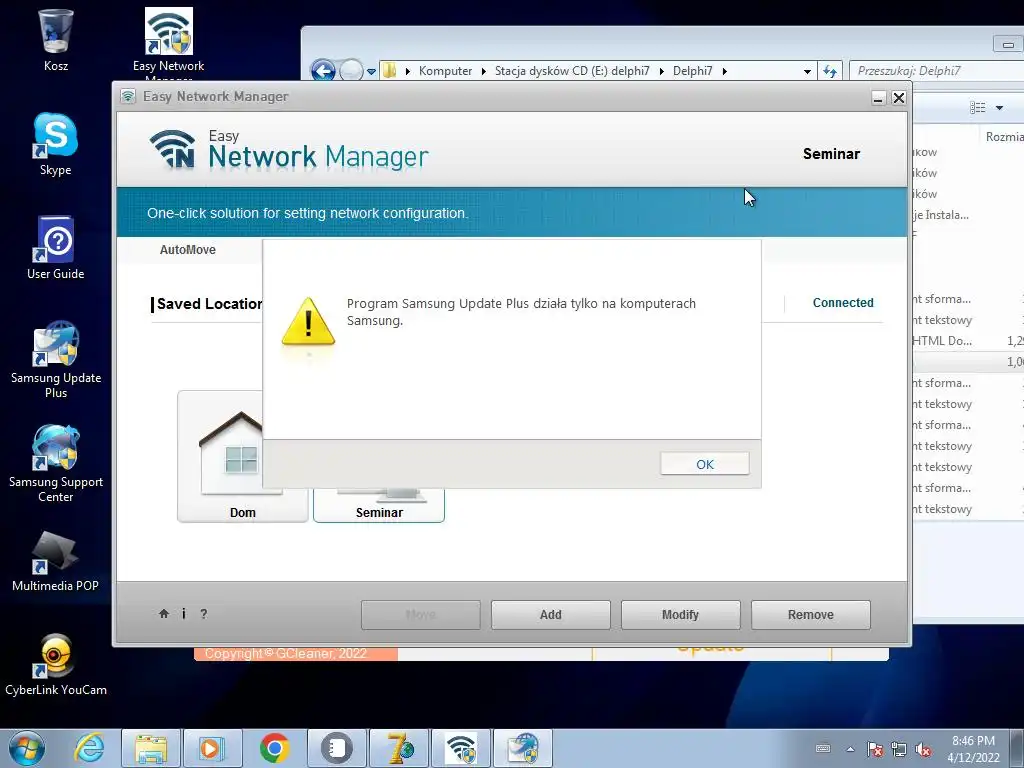The height and width of the screenshot is (768, 1024).
Task: Launch Samsung Update Plus desktop shortcut
Action: click(x=56, y=359)
